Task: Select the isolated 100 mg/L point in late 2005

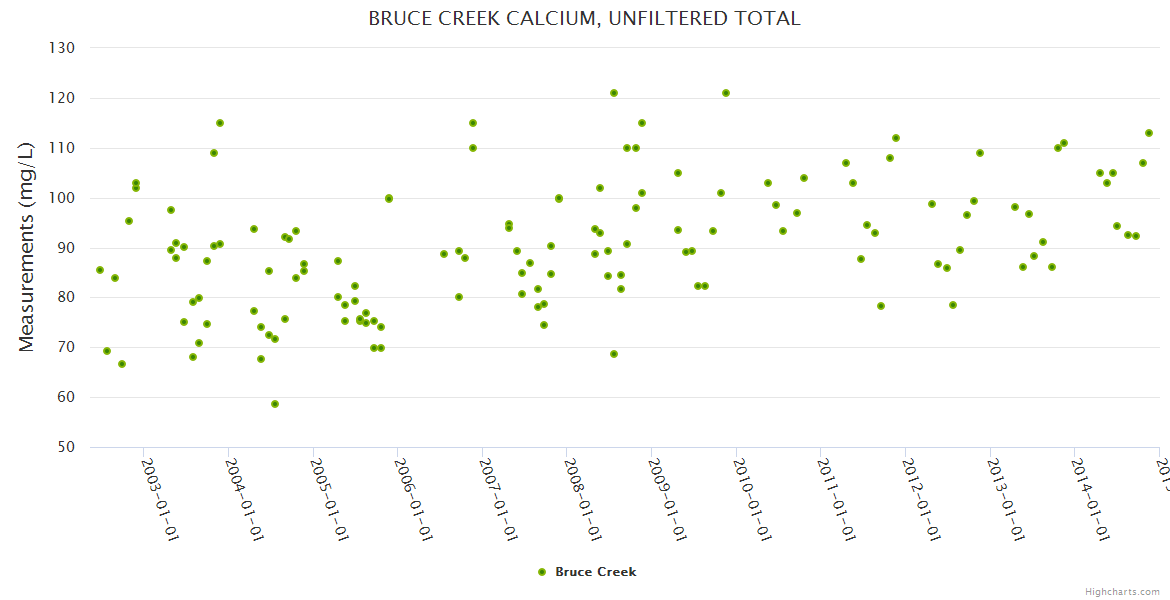Action: coord(389,198)
